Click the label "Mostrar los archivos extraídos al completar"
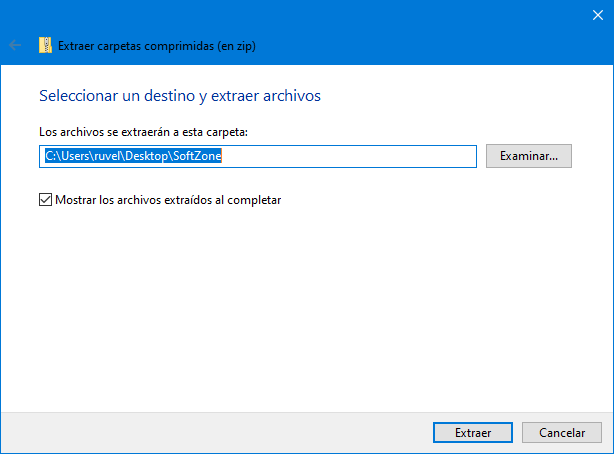 pyautogui.click(x=168, y=200)
